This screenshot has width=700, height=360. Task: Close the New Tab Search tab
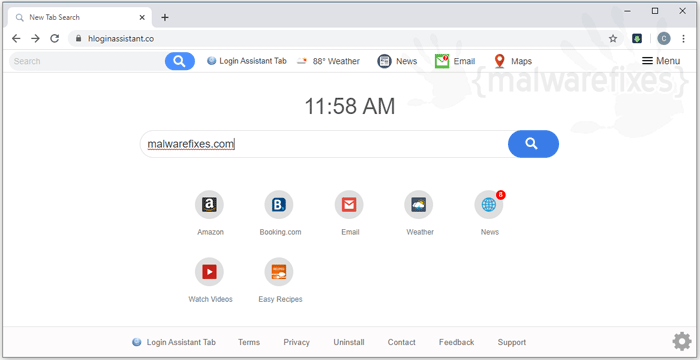click(142, 17)
